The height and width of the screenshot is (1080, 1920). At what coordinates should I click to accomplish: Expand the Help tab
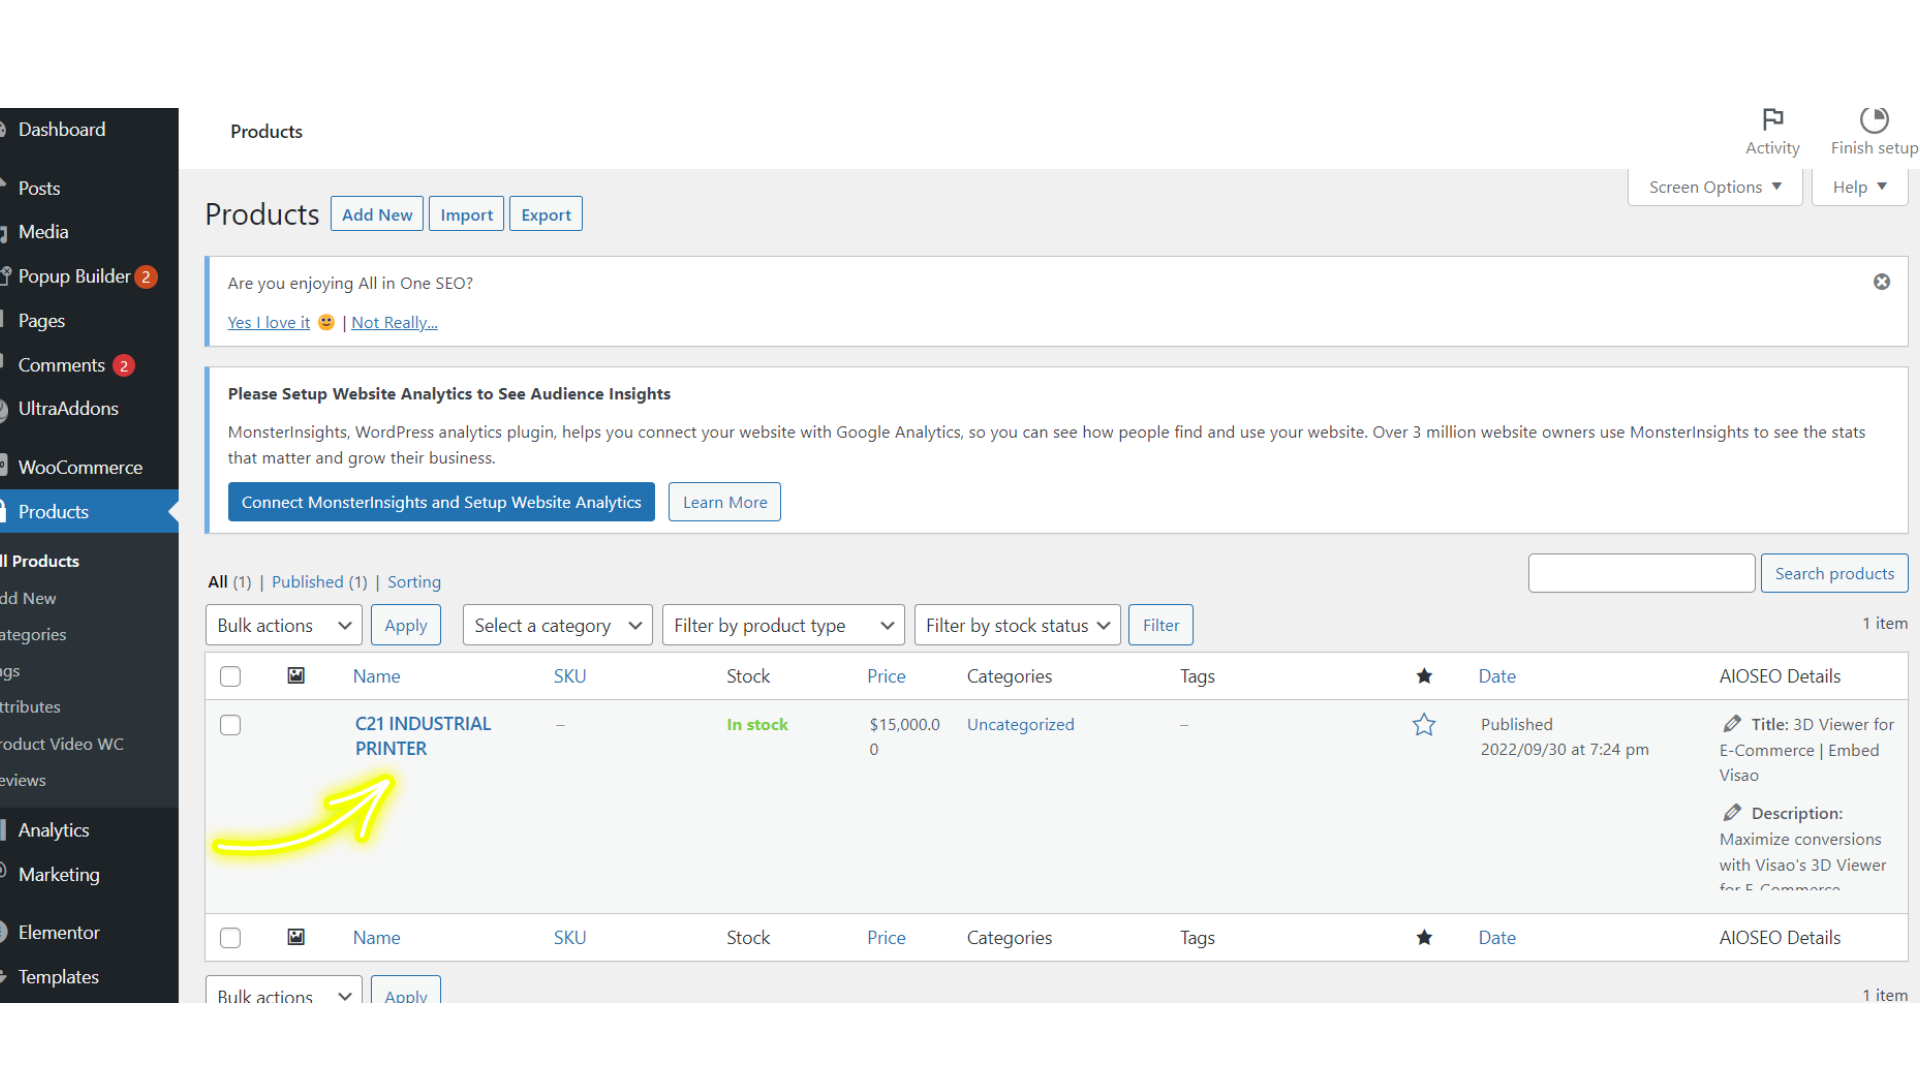(1859, 187)
